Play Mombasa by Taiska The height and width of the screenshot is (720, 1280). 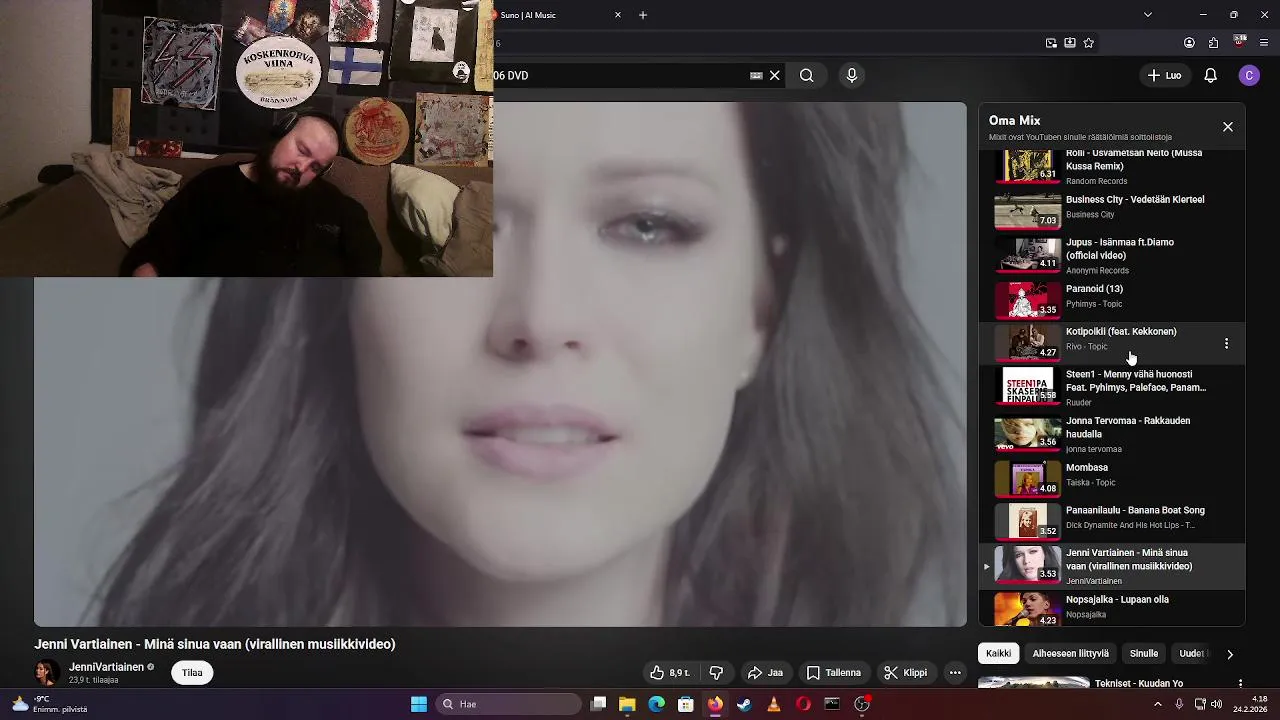point(1112,478)
